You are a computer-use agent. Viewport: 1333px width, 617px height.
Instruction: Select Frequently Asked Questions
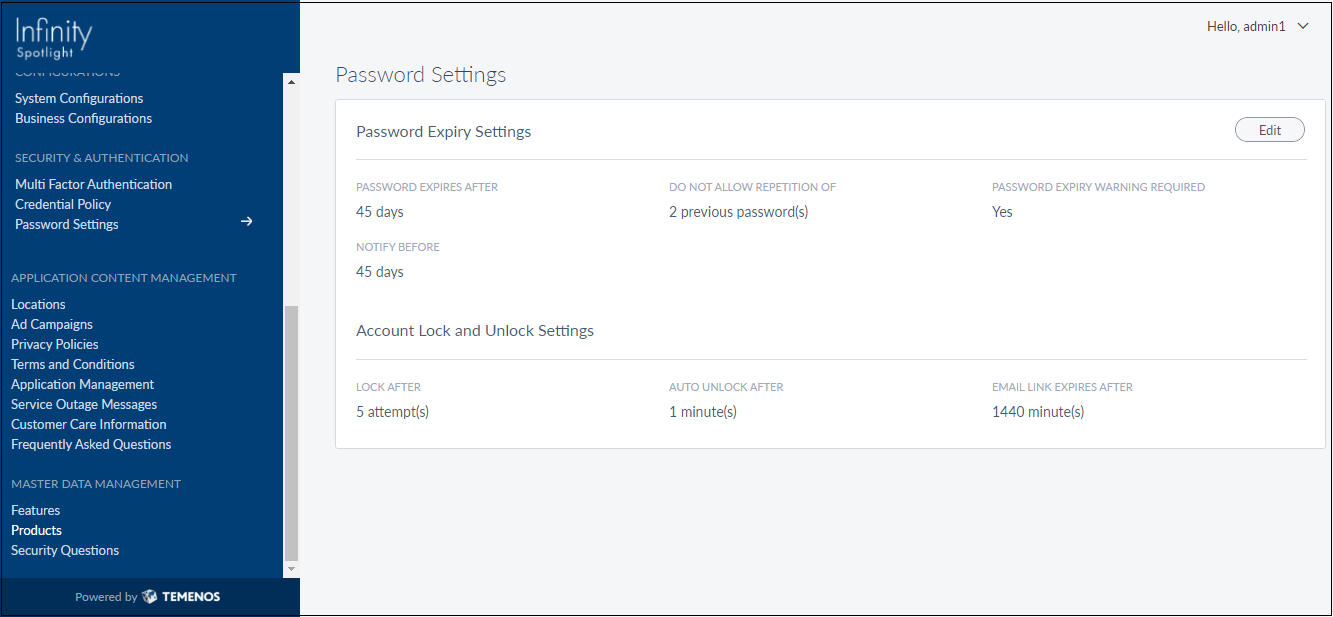[91, 444]
